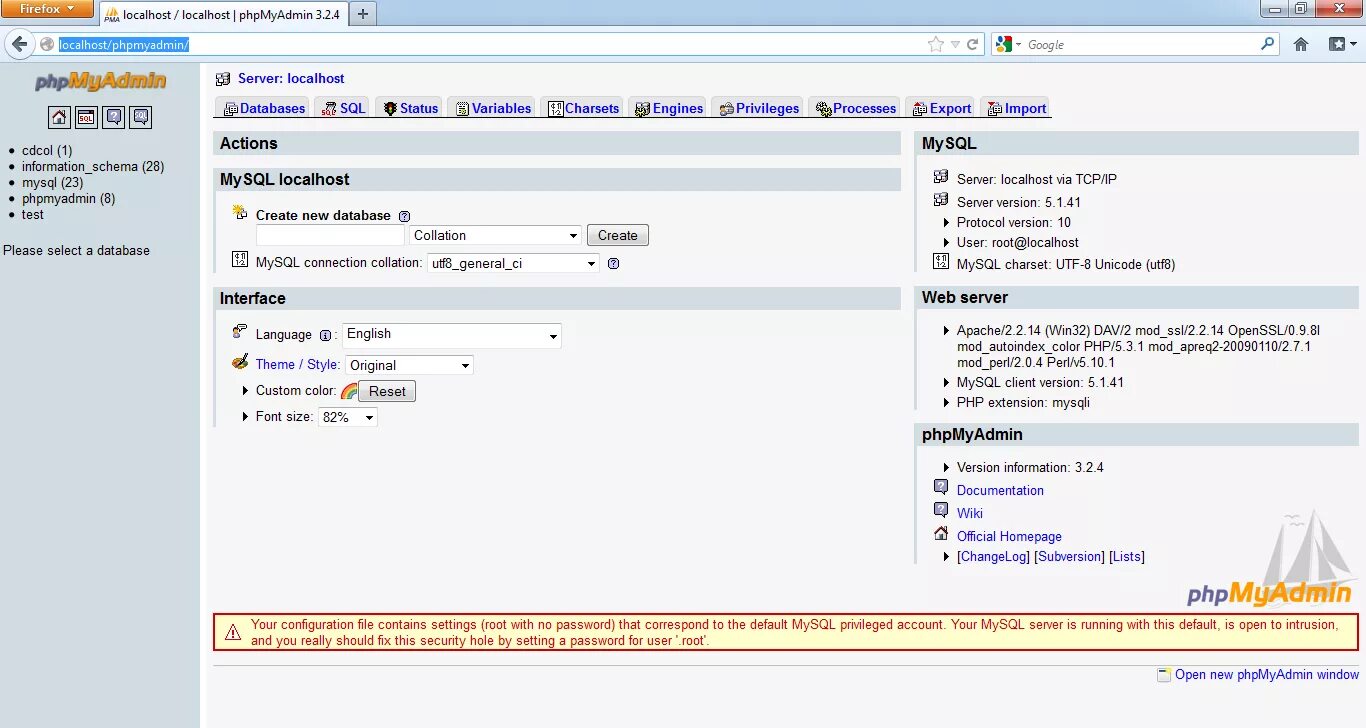The image size is (1366, 728).
Task: Click new window icon beside Open new phpMyAdmin window
Action: [1164, 675]
